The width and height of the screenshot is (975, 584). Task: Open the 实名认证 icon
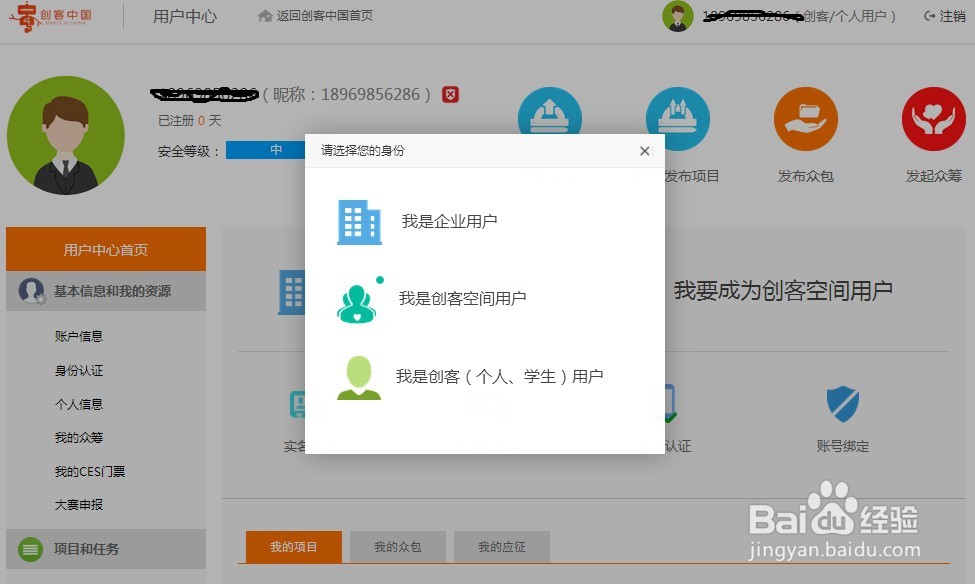coord(295,404)
